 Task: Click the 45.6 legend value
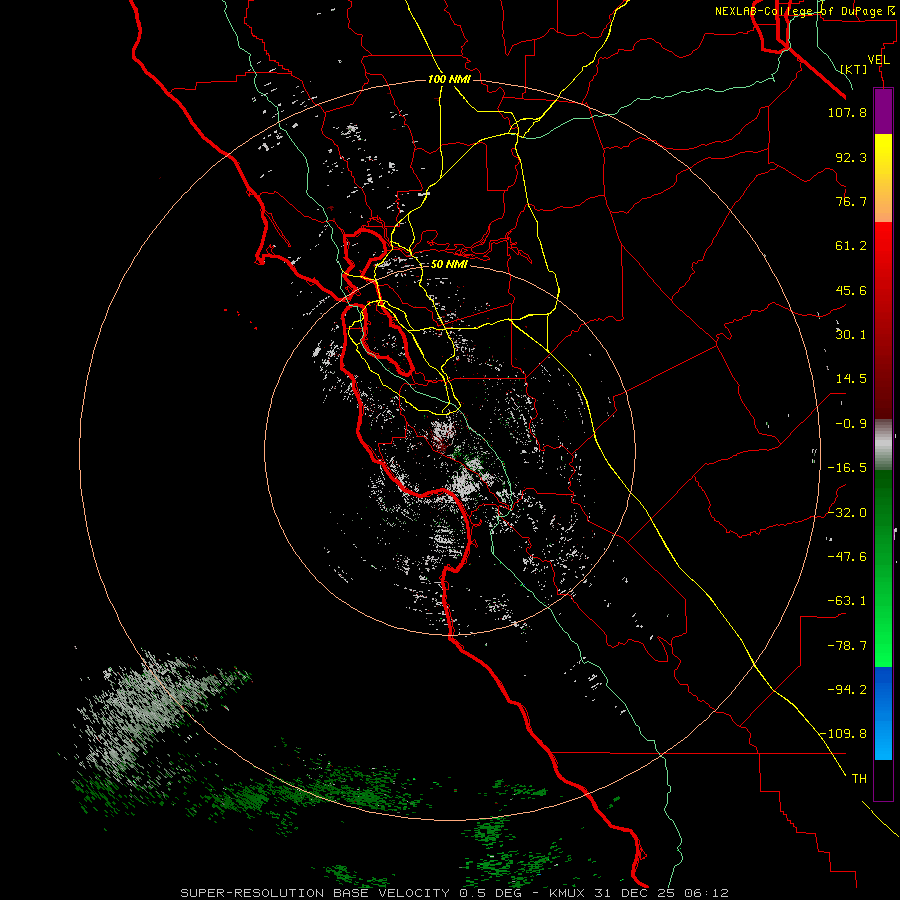(851, 290)
